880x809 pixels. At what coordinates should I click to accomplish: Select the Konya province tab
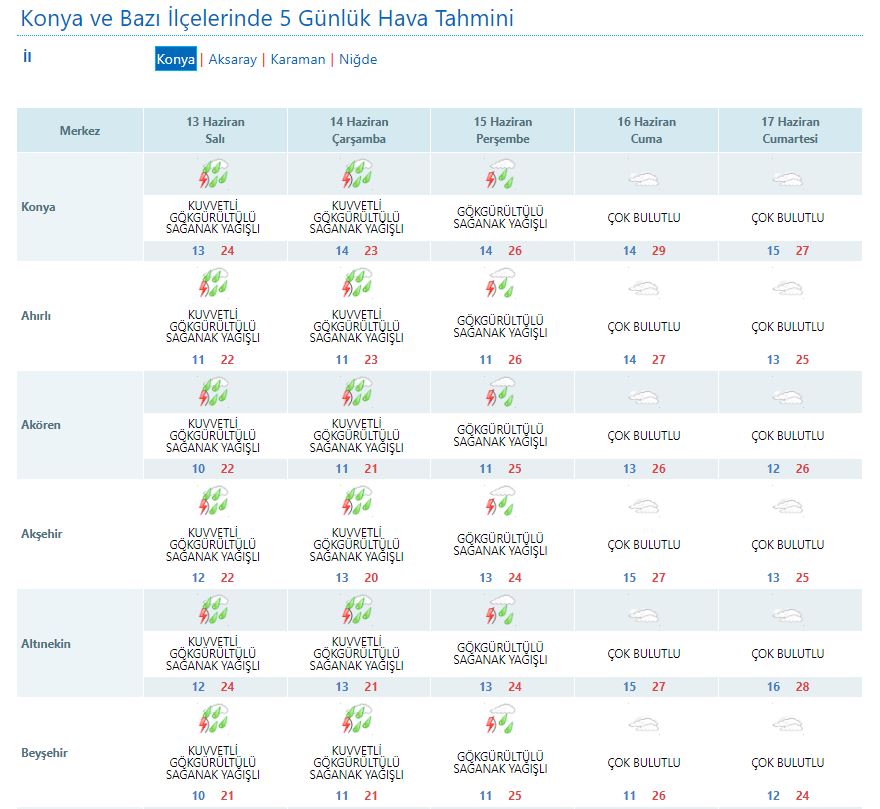click(176, 59)
